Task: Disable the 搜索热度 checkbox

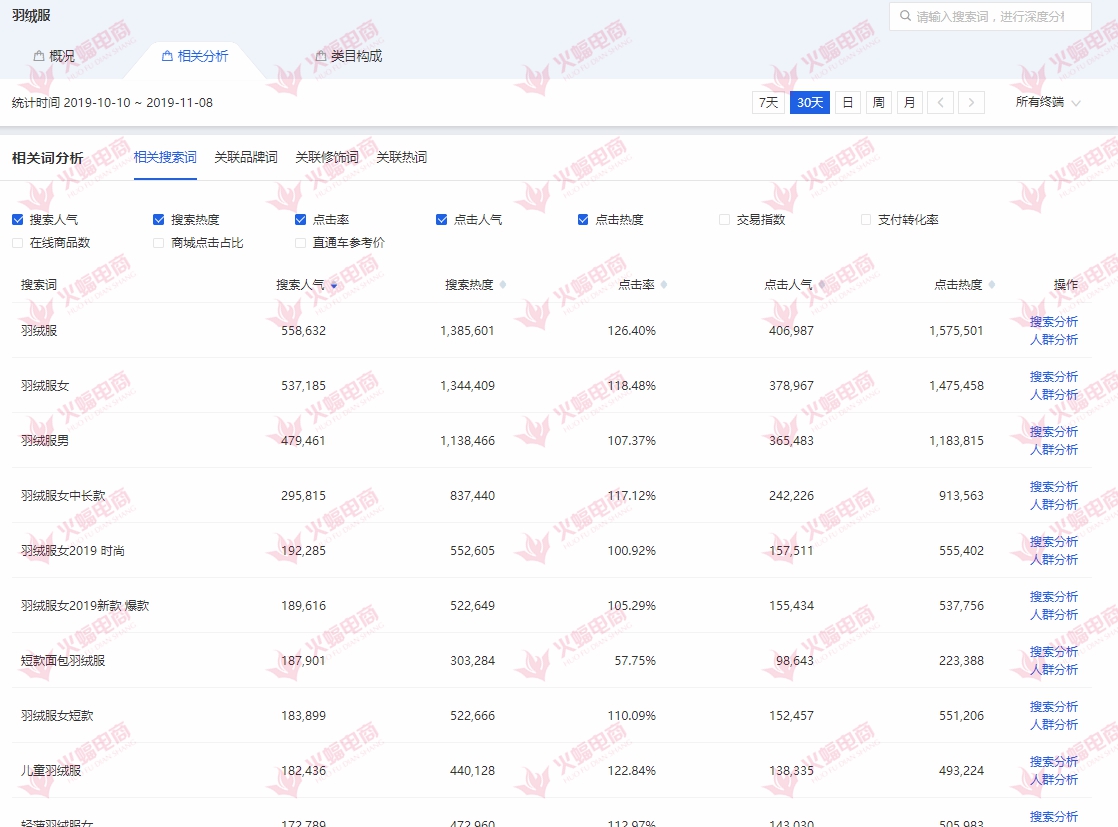Action: click(x=157, y=220)
